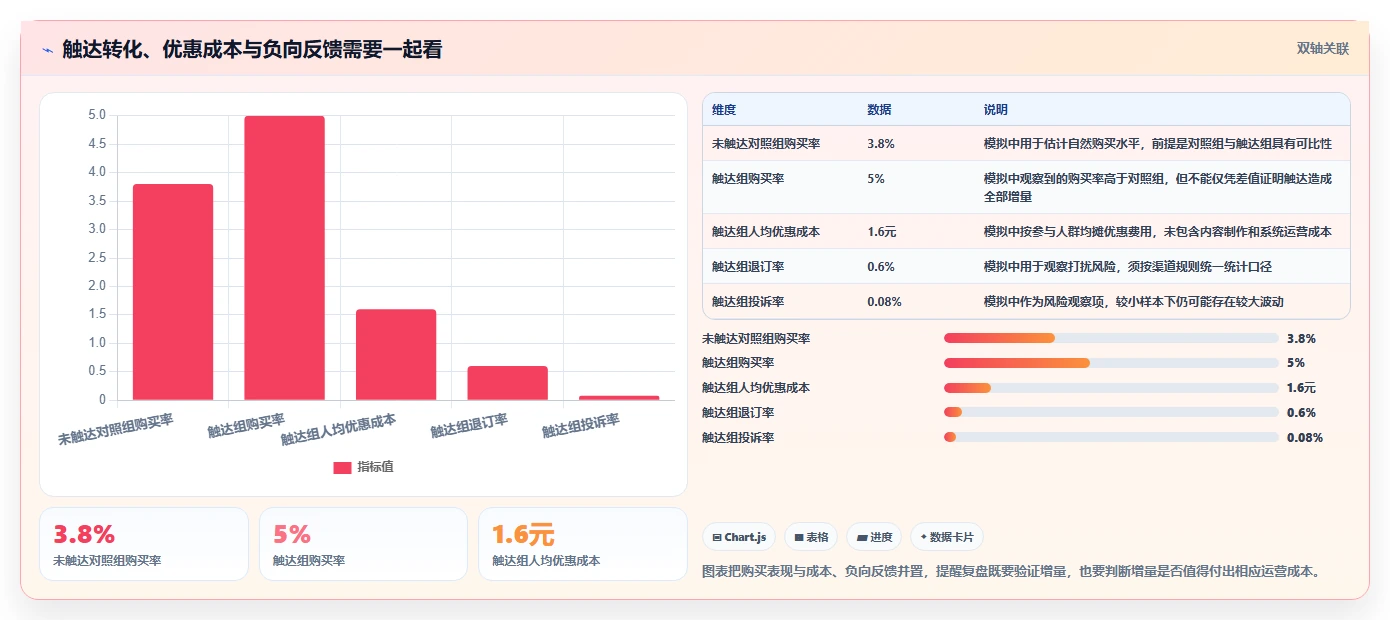Select the 表格 tag chip
This screenshot has height=620, width=1390.
pos(811,537)
